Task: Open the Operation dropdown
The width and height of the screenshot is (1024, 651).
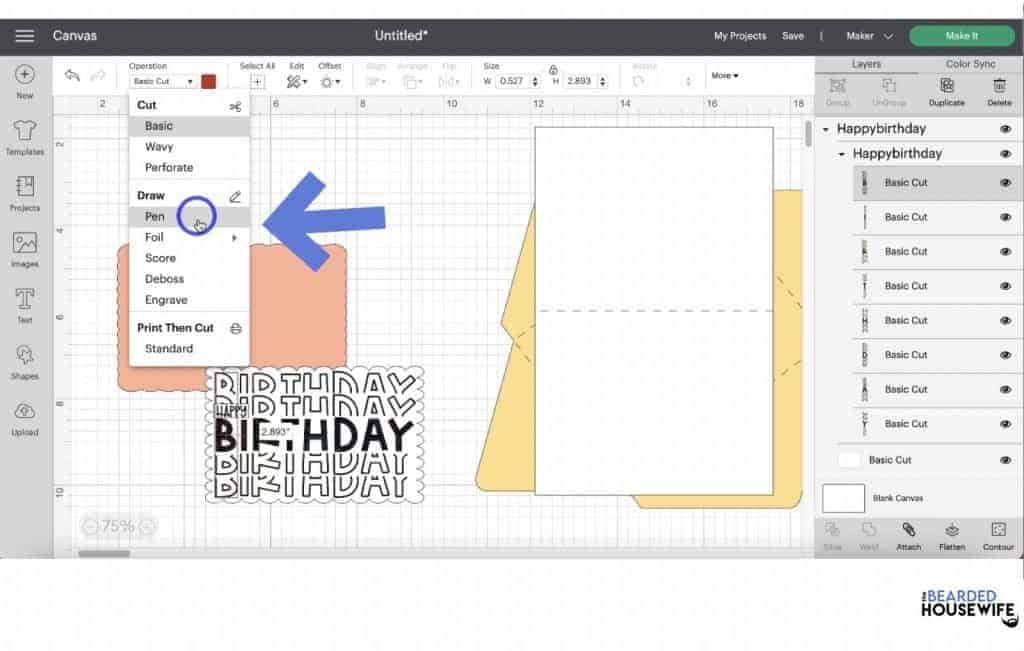Action: pyautogui.click(x=165, y=79)
